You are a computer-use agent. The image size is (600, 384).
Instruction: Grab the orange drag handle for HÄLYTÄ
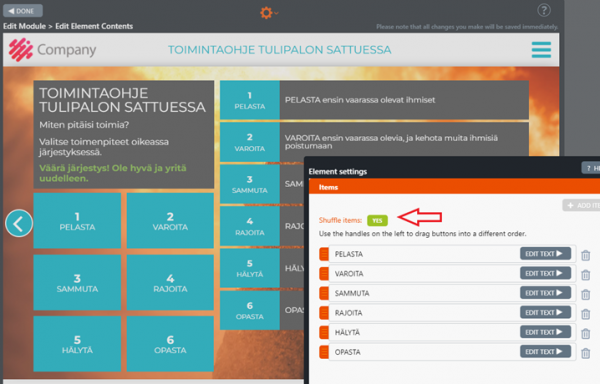point(324,332)
